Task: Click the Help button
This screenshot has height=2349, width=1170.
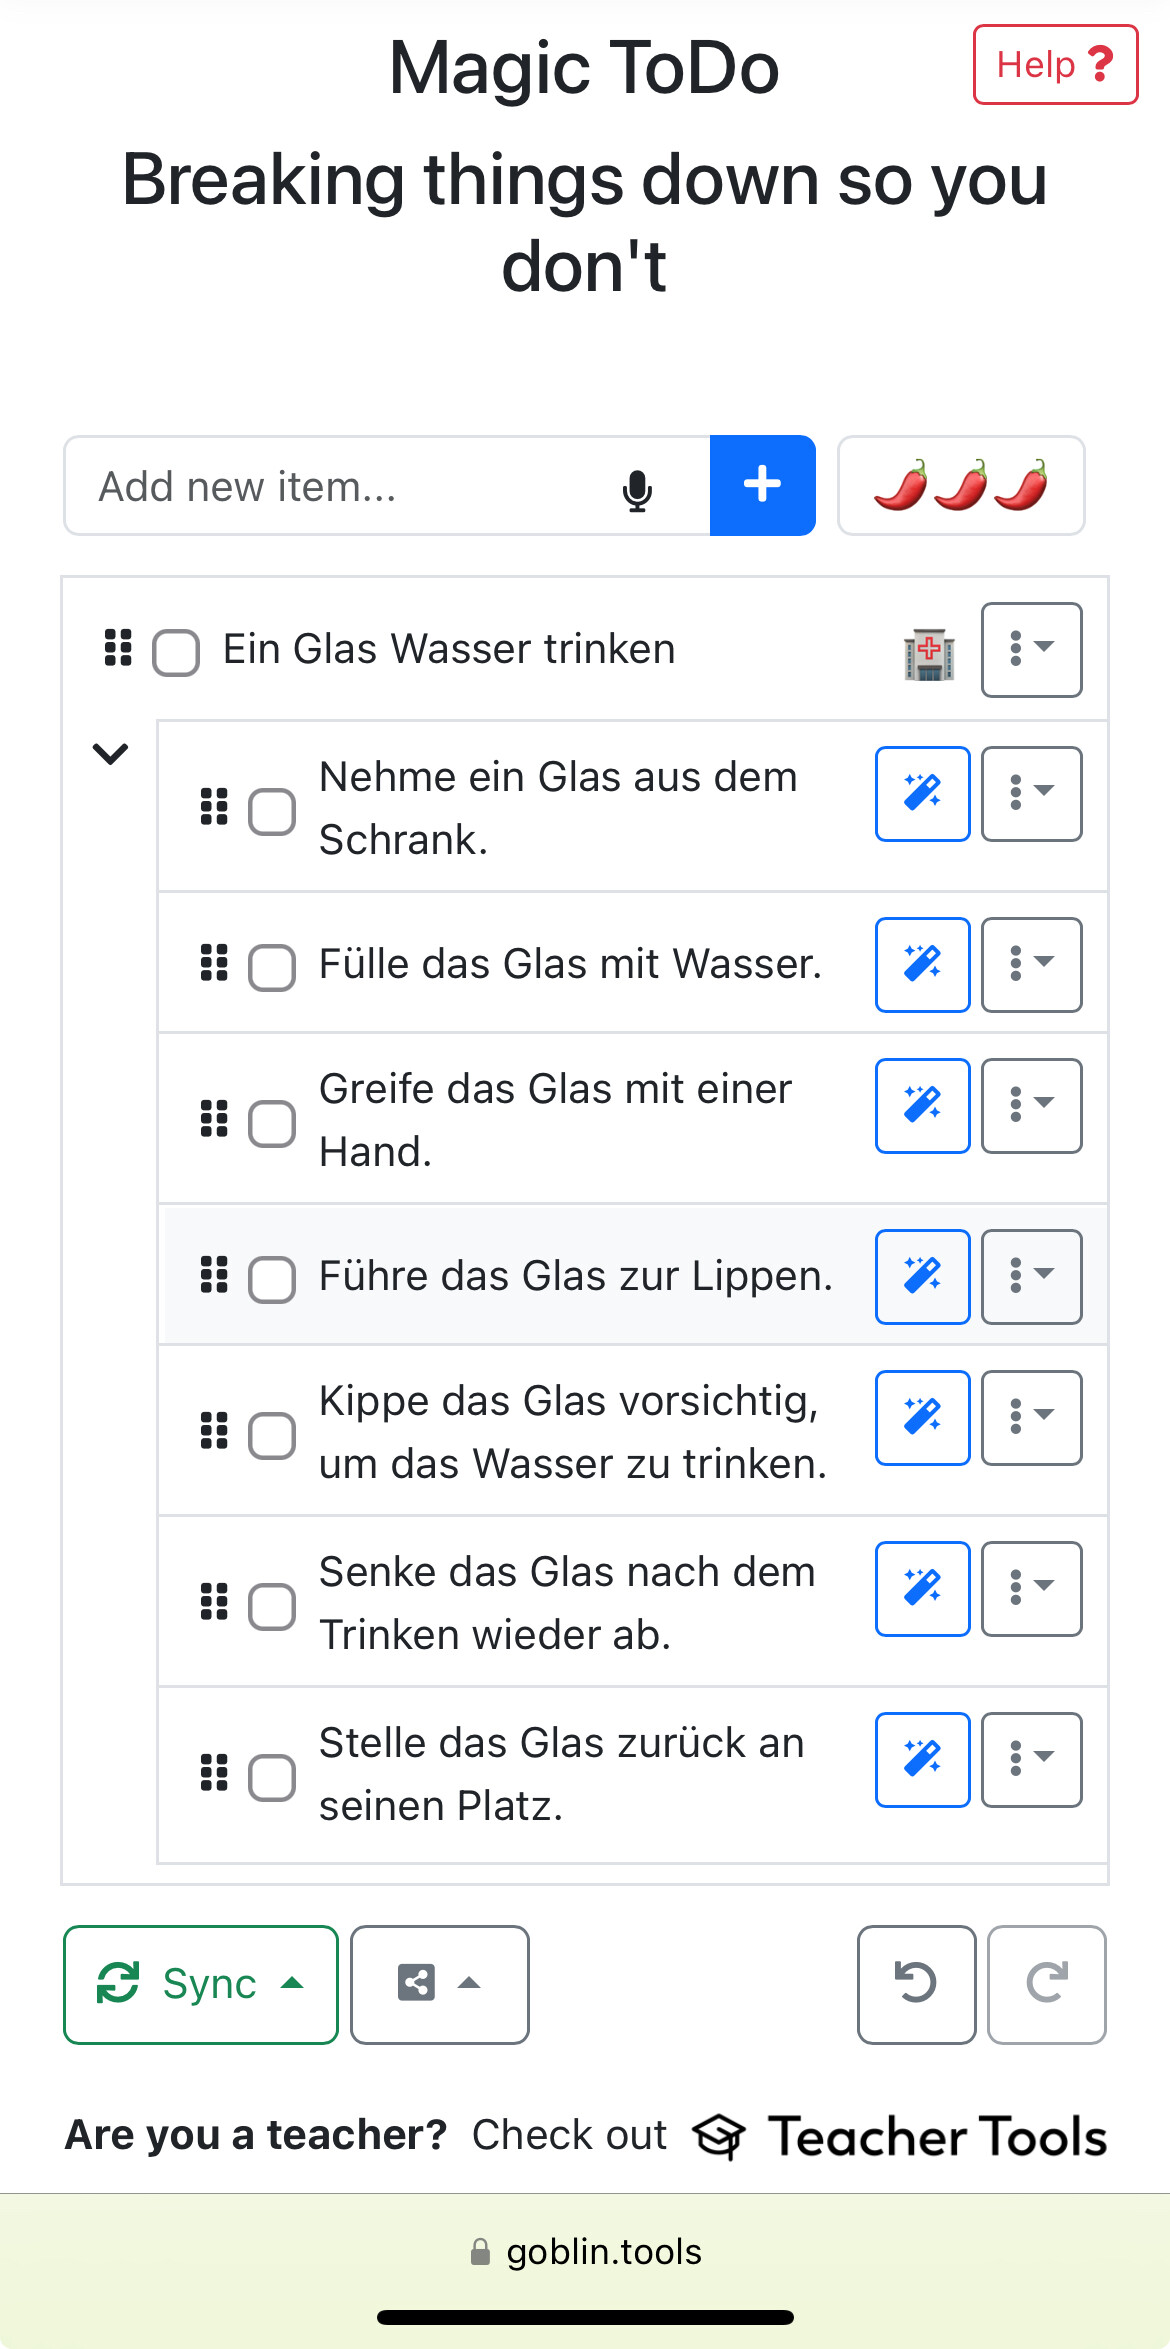Action: (x=1055, y=65)
